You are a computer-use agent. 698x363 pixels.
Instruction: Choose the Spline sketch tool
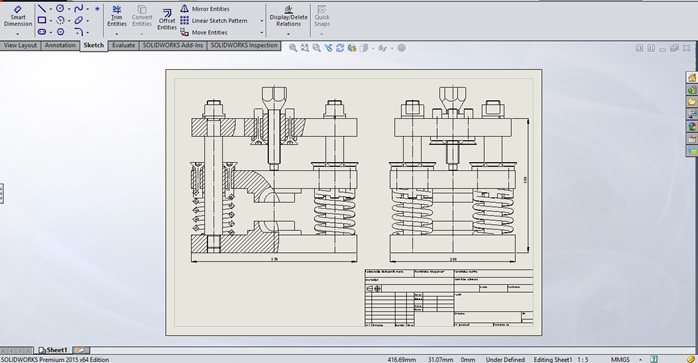(79, 8)
